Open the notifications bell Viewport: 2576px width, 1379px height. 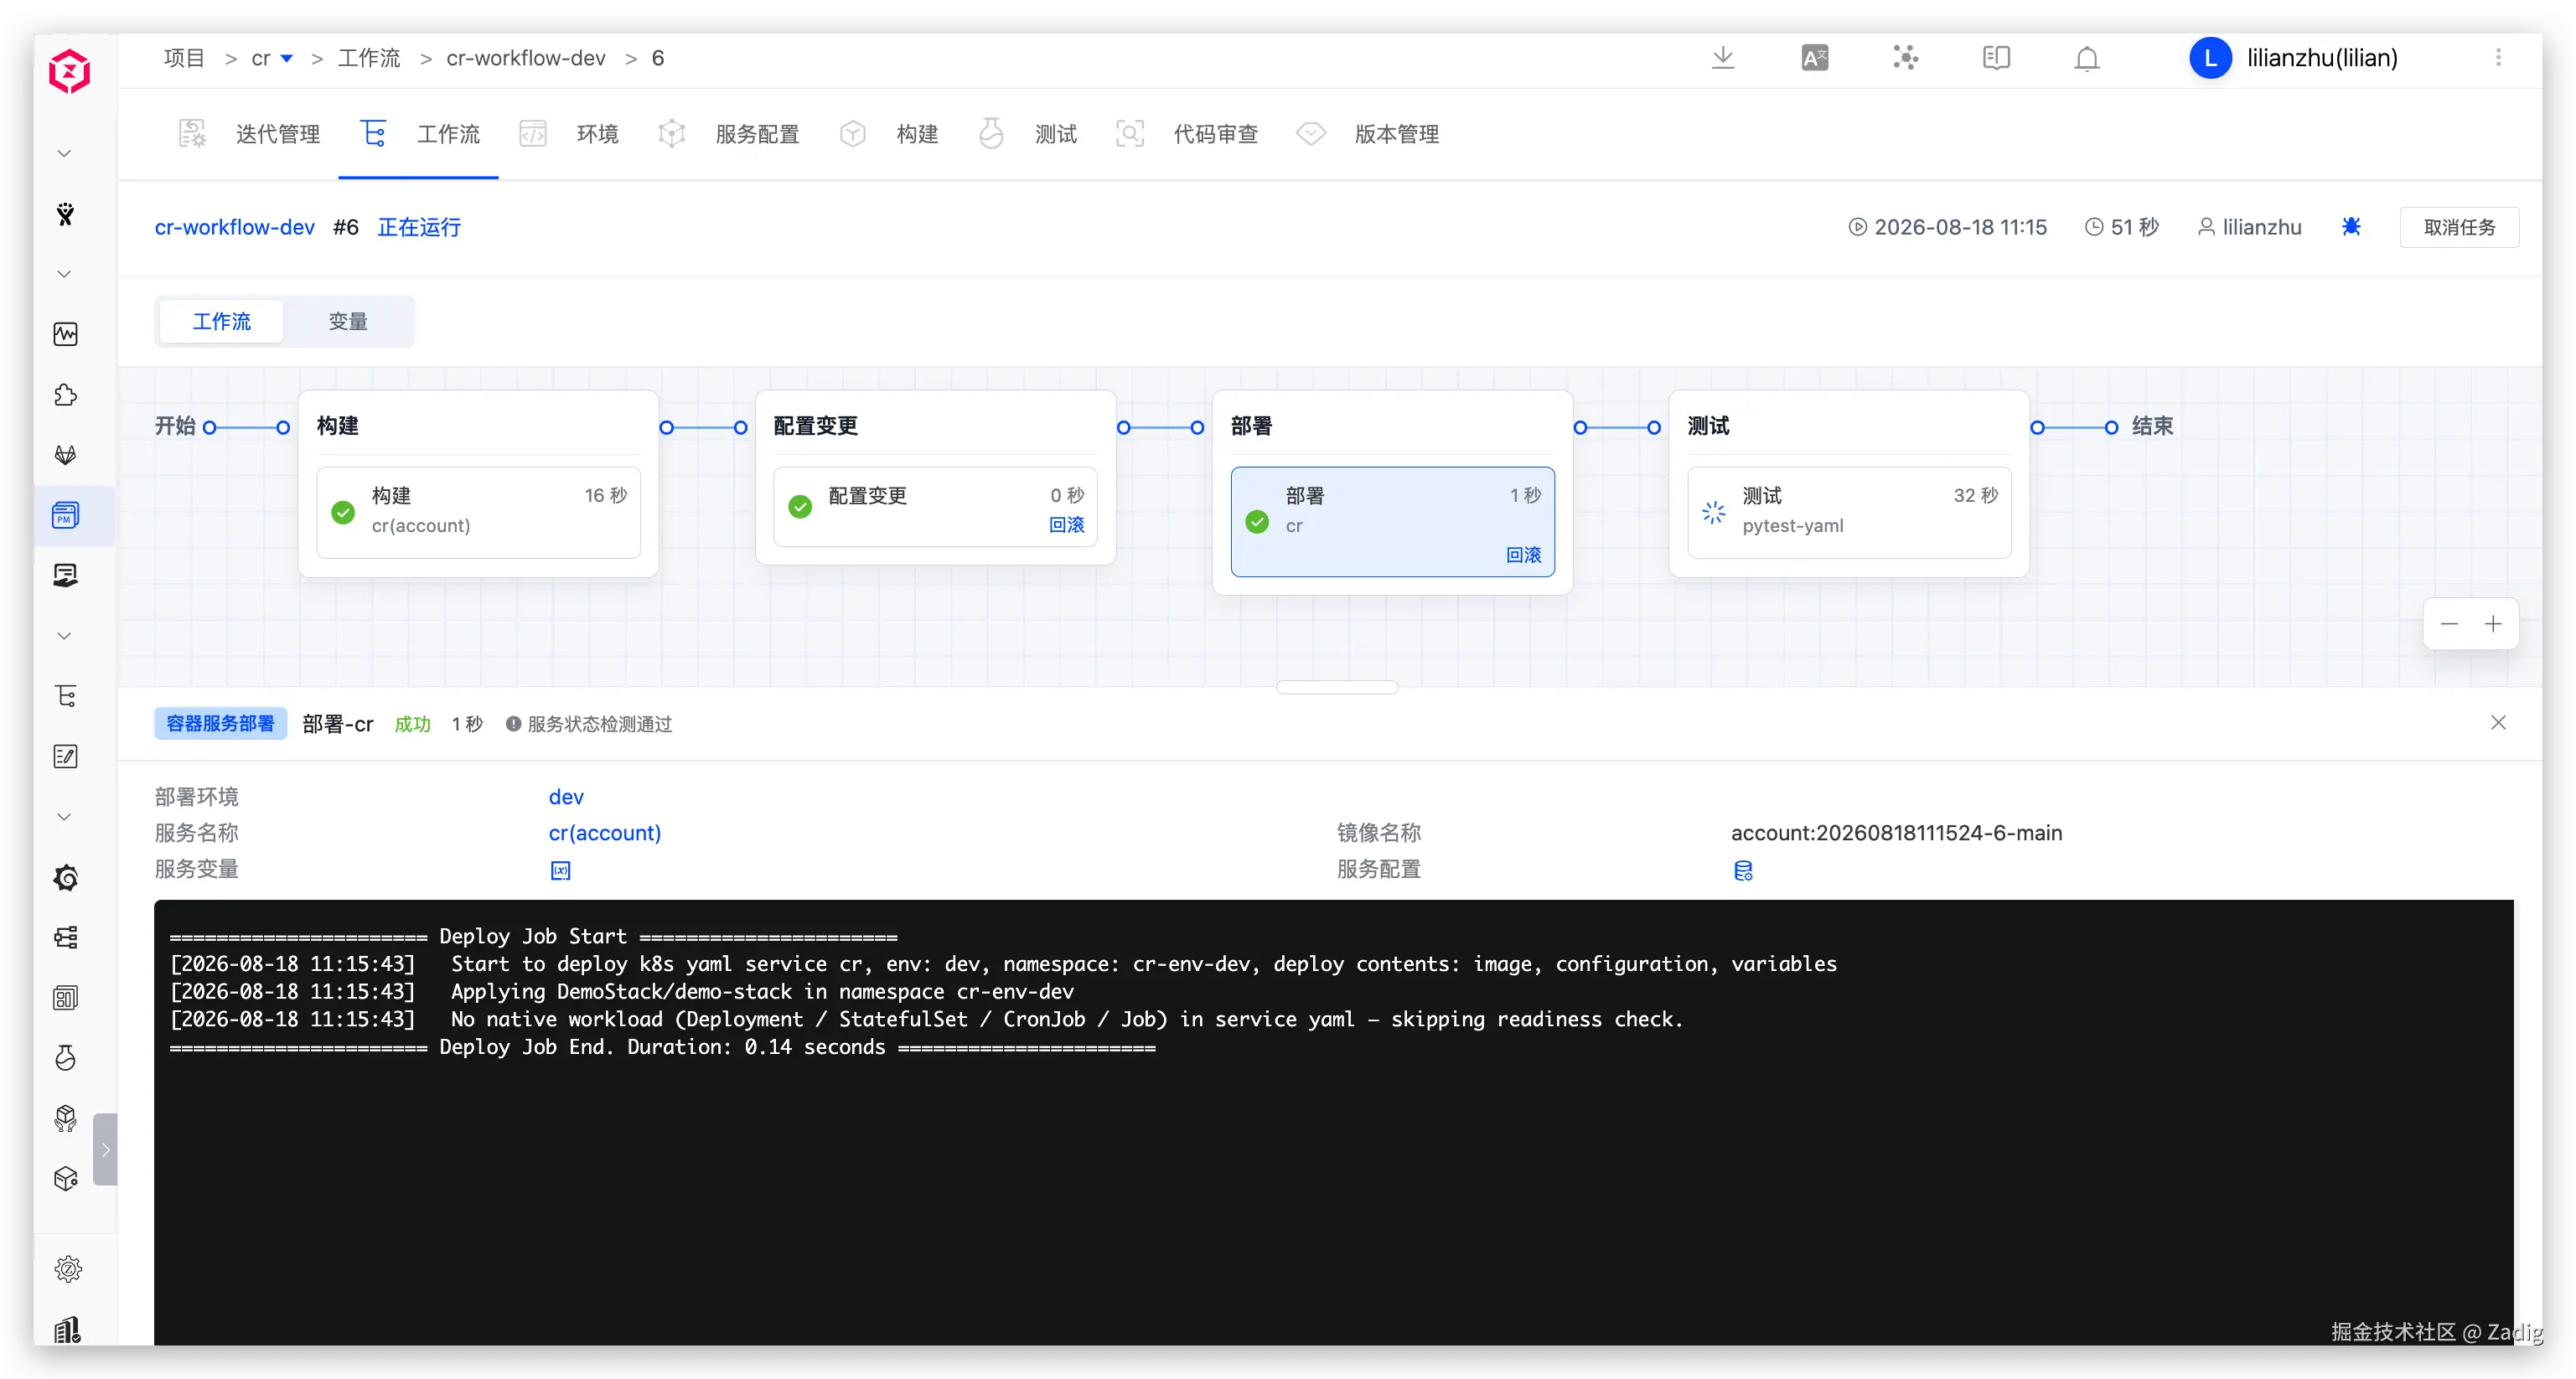(2087, 59)
